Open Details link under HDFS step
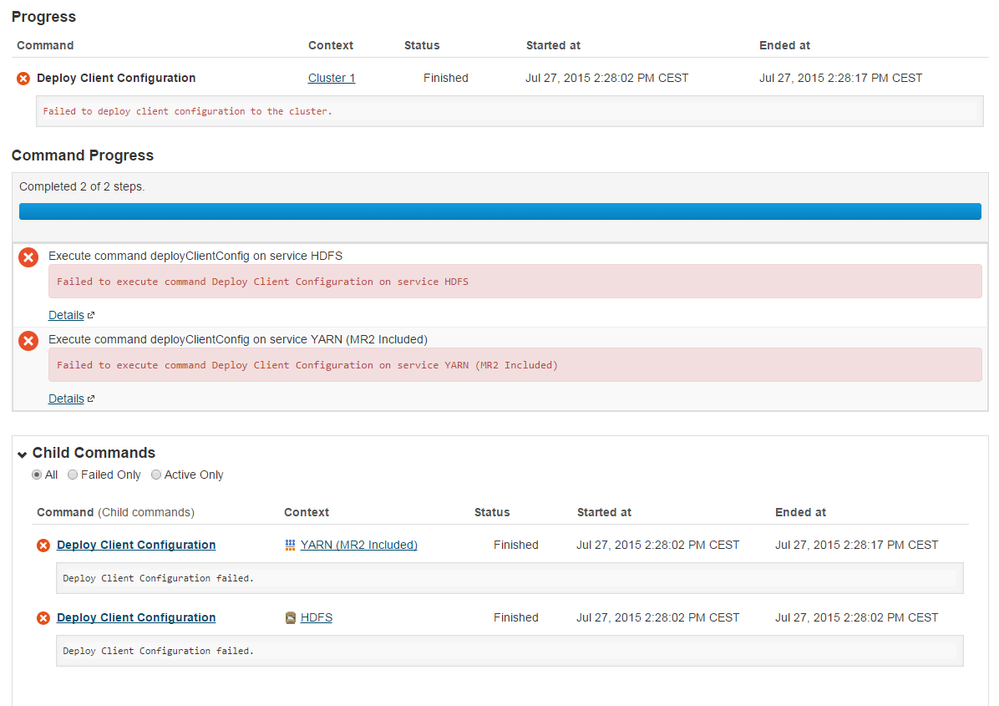 pyautogui.click(x=66, y=315)
